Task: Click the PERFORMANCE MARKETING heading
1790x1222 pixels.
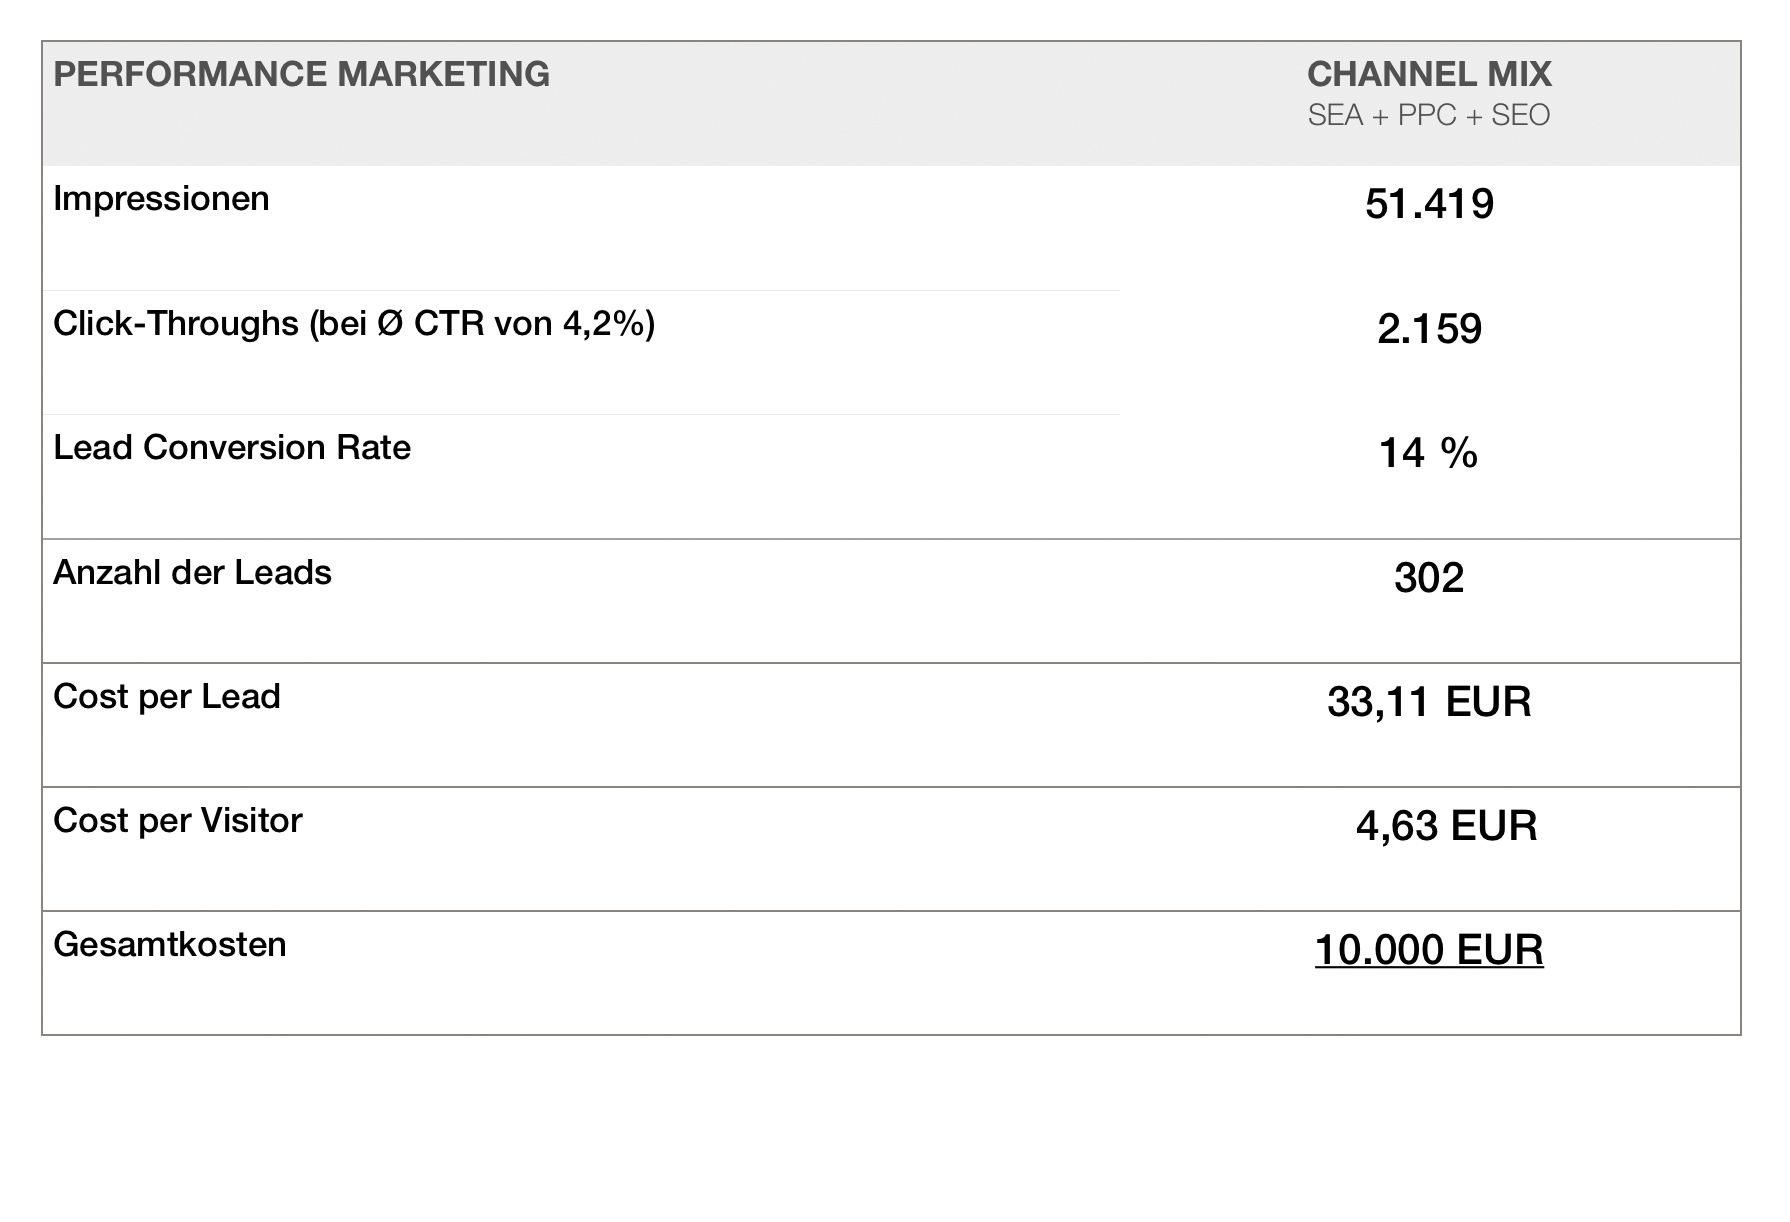Action: (x=301, y=74)
